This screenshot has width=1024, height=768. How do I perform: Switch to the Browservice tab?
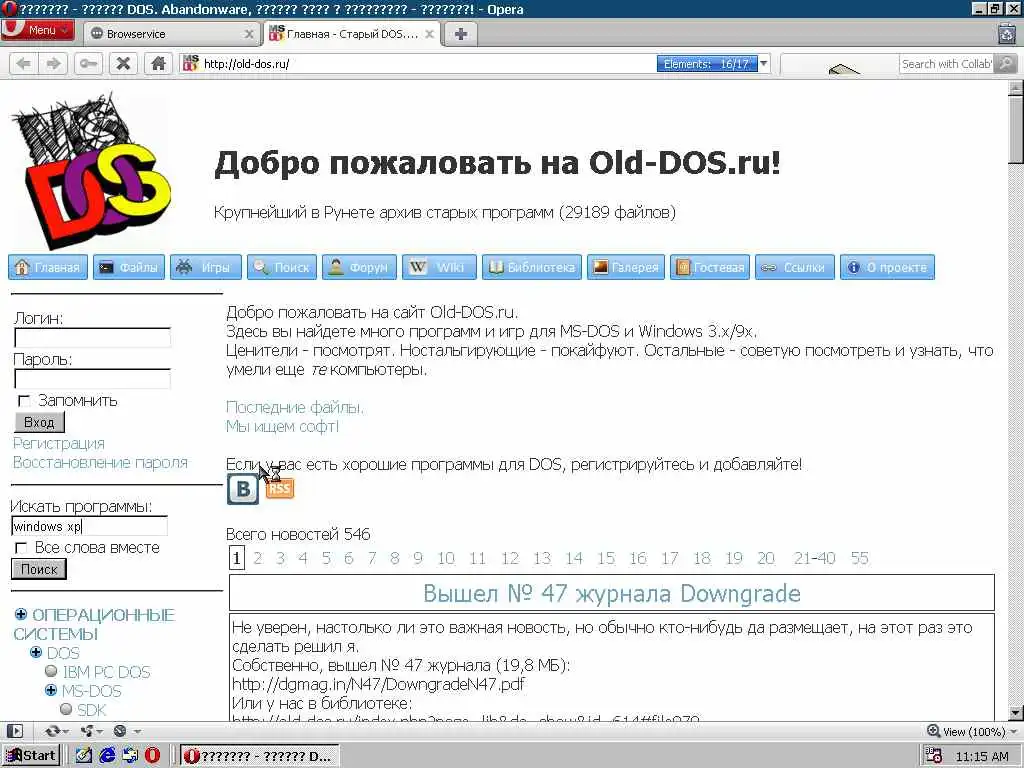170,34
